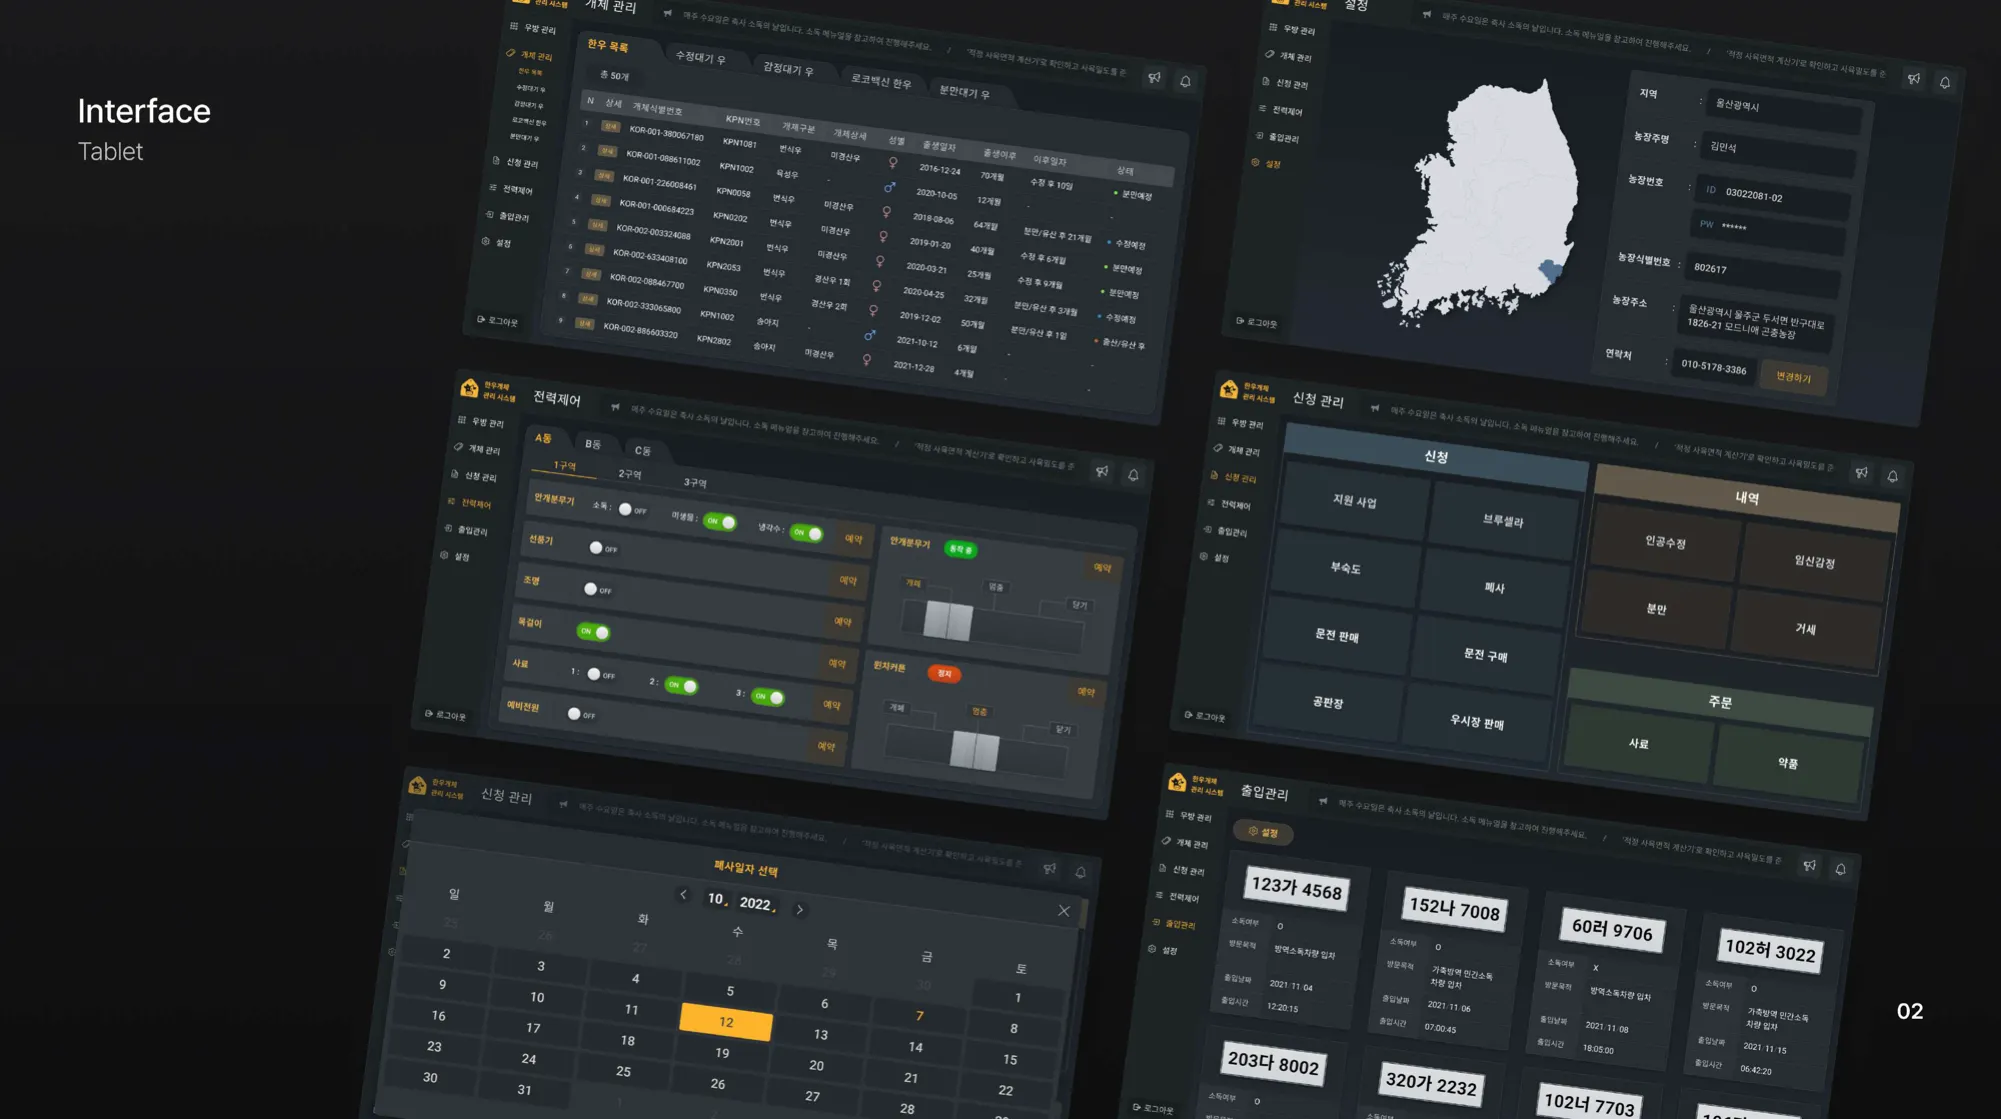
Task: Click bell icon in 전력제어 panel
Action: 1133,475
